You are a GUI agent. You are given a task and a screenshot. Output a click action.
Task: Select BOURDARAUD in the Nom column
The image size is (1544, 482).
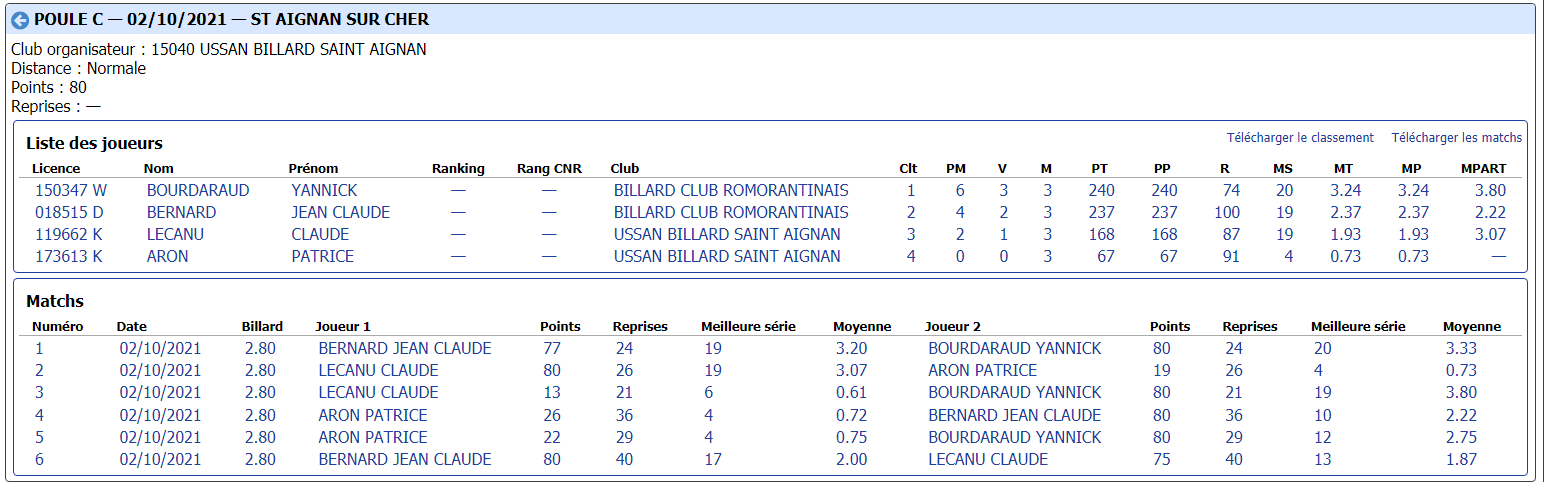click(198, 190)
